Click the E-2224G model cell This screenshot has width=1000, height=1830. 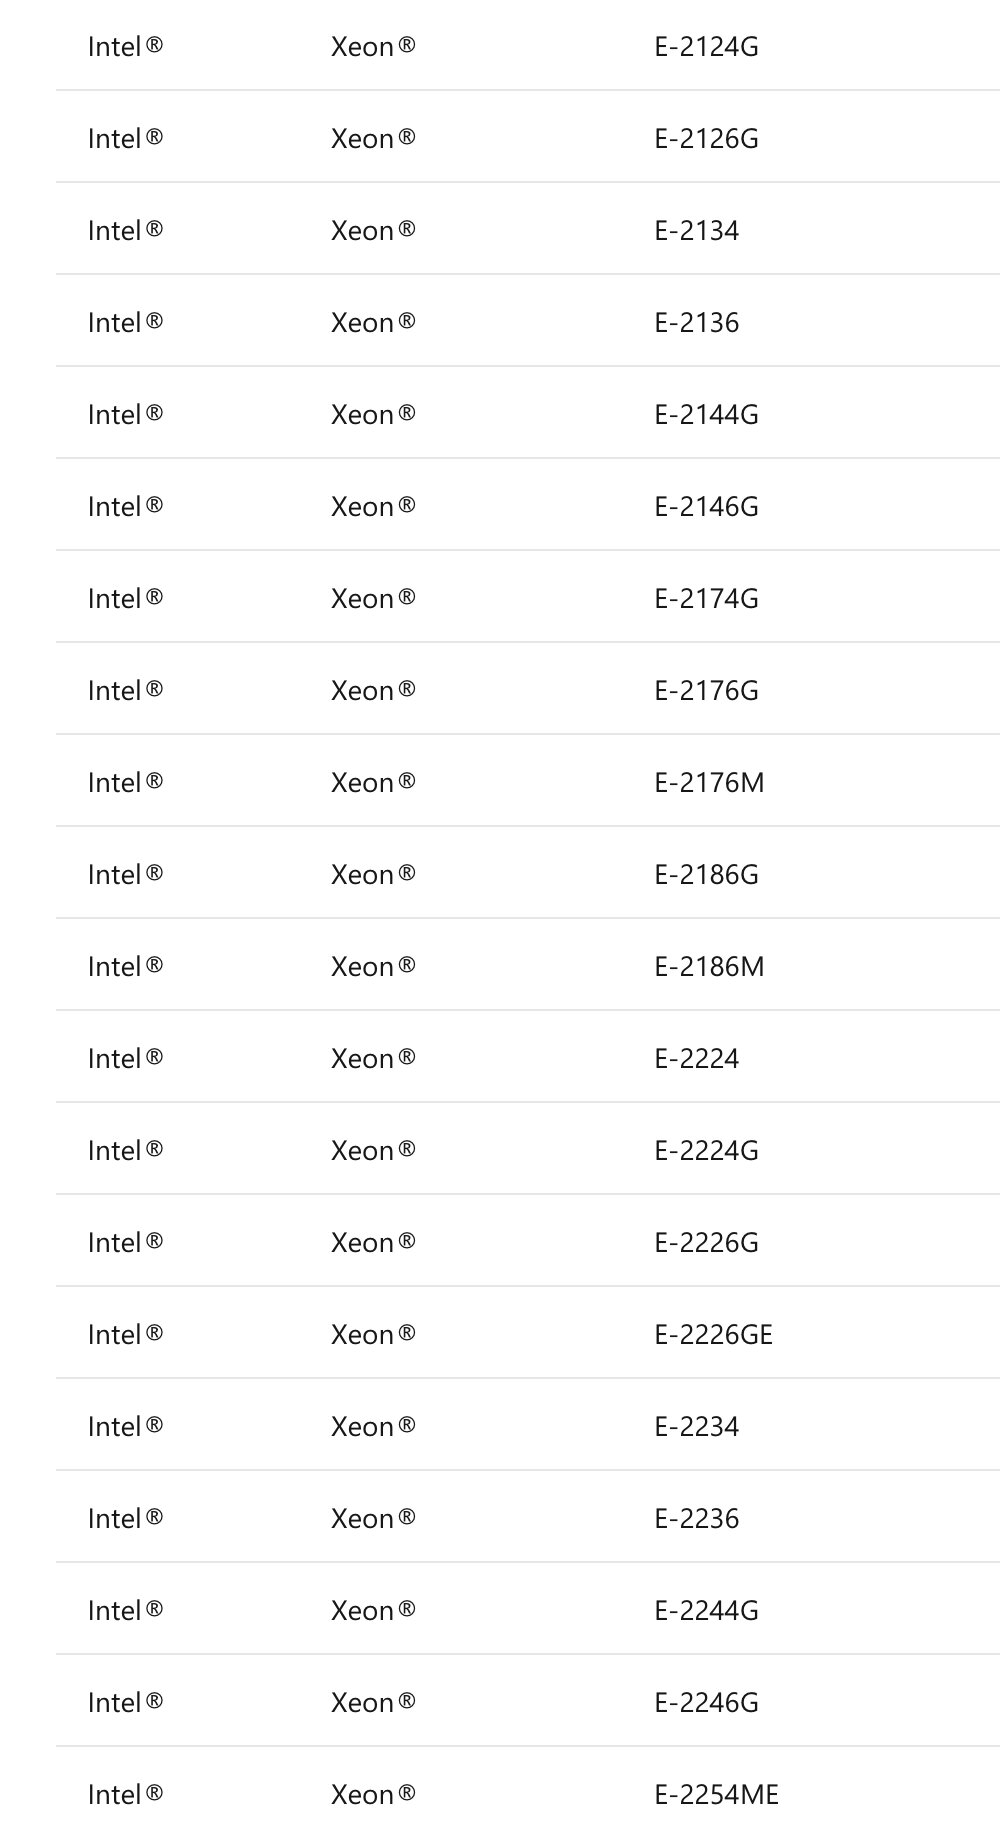[706, 1151]
